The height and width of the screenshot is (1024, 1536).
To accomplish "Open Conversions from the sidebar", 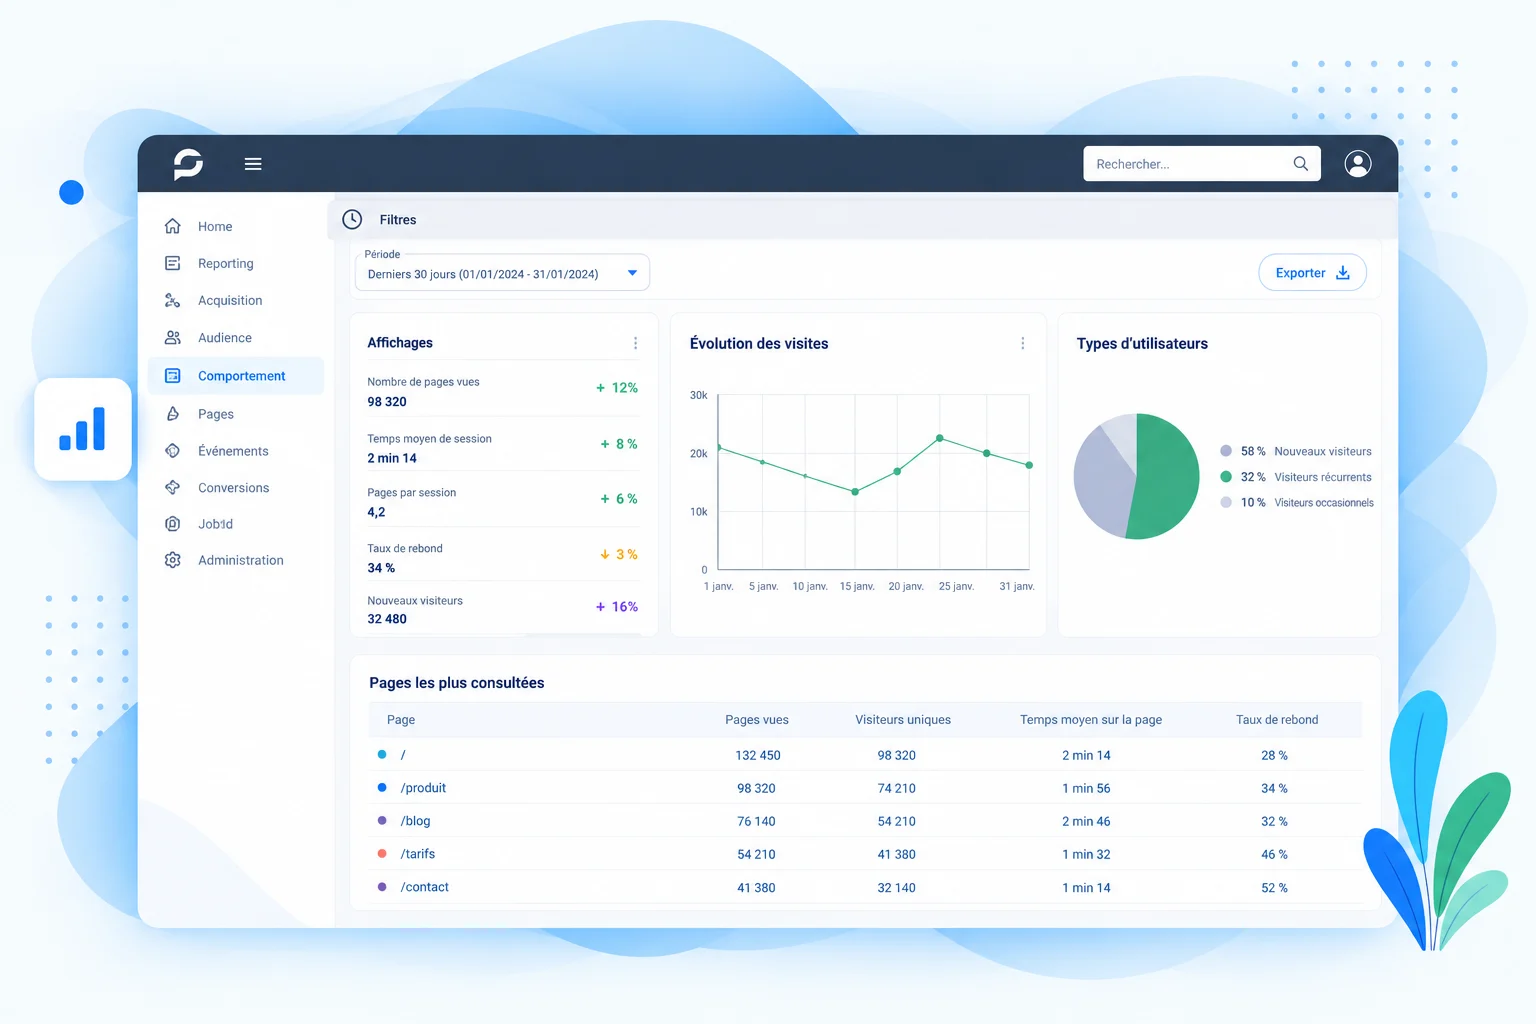I will (x=234, y=488).
